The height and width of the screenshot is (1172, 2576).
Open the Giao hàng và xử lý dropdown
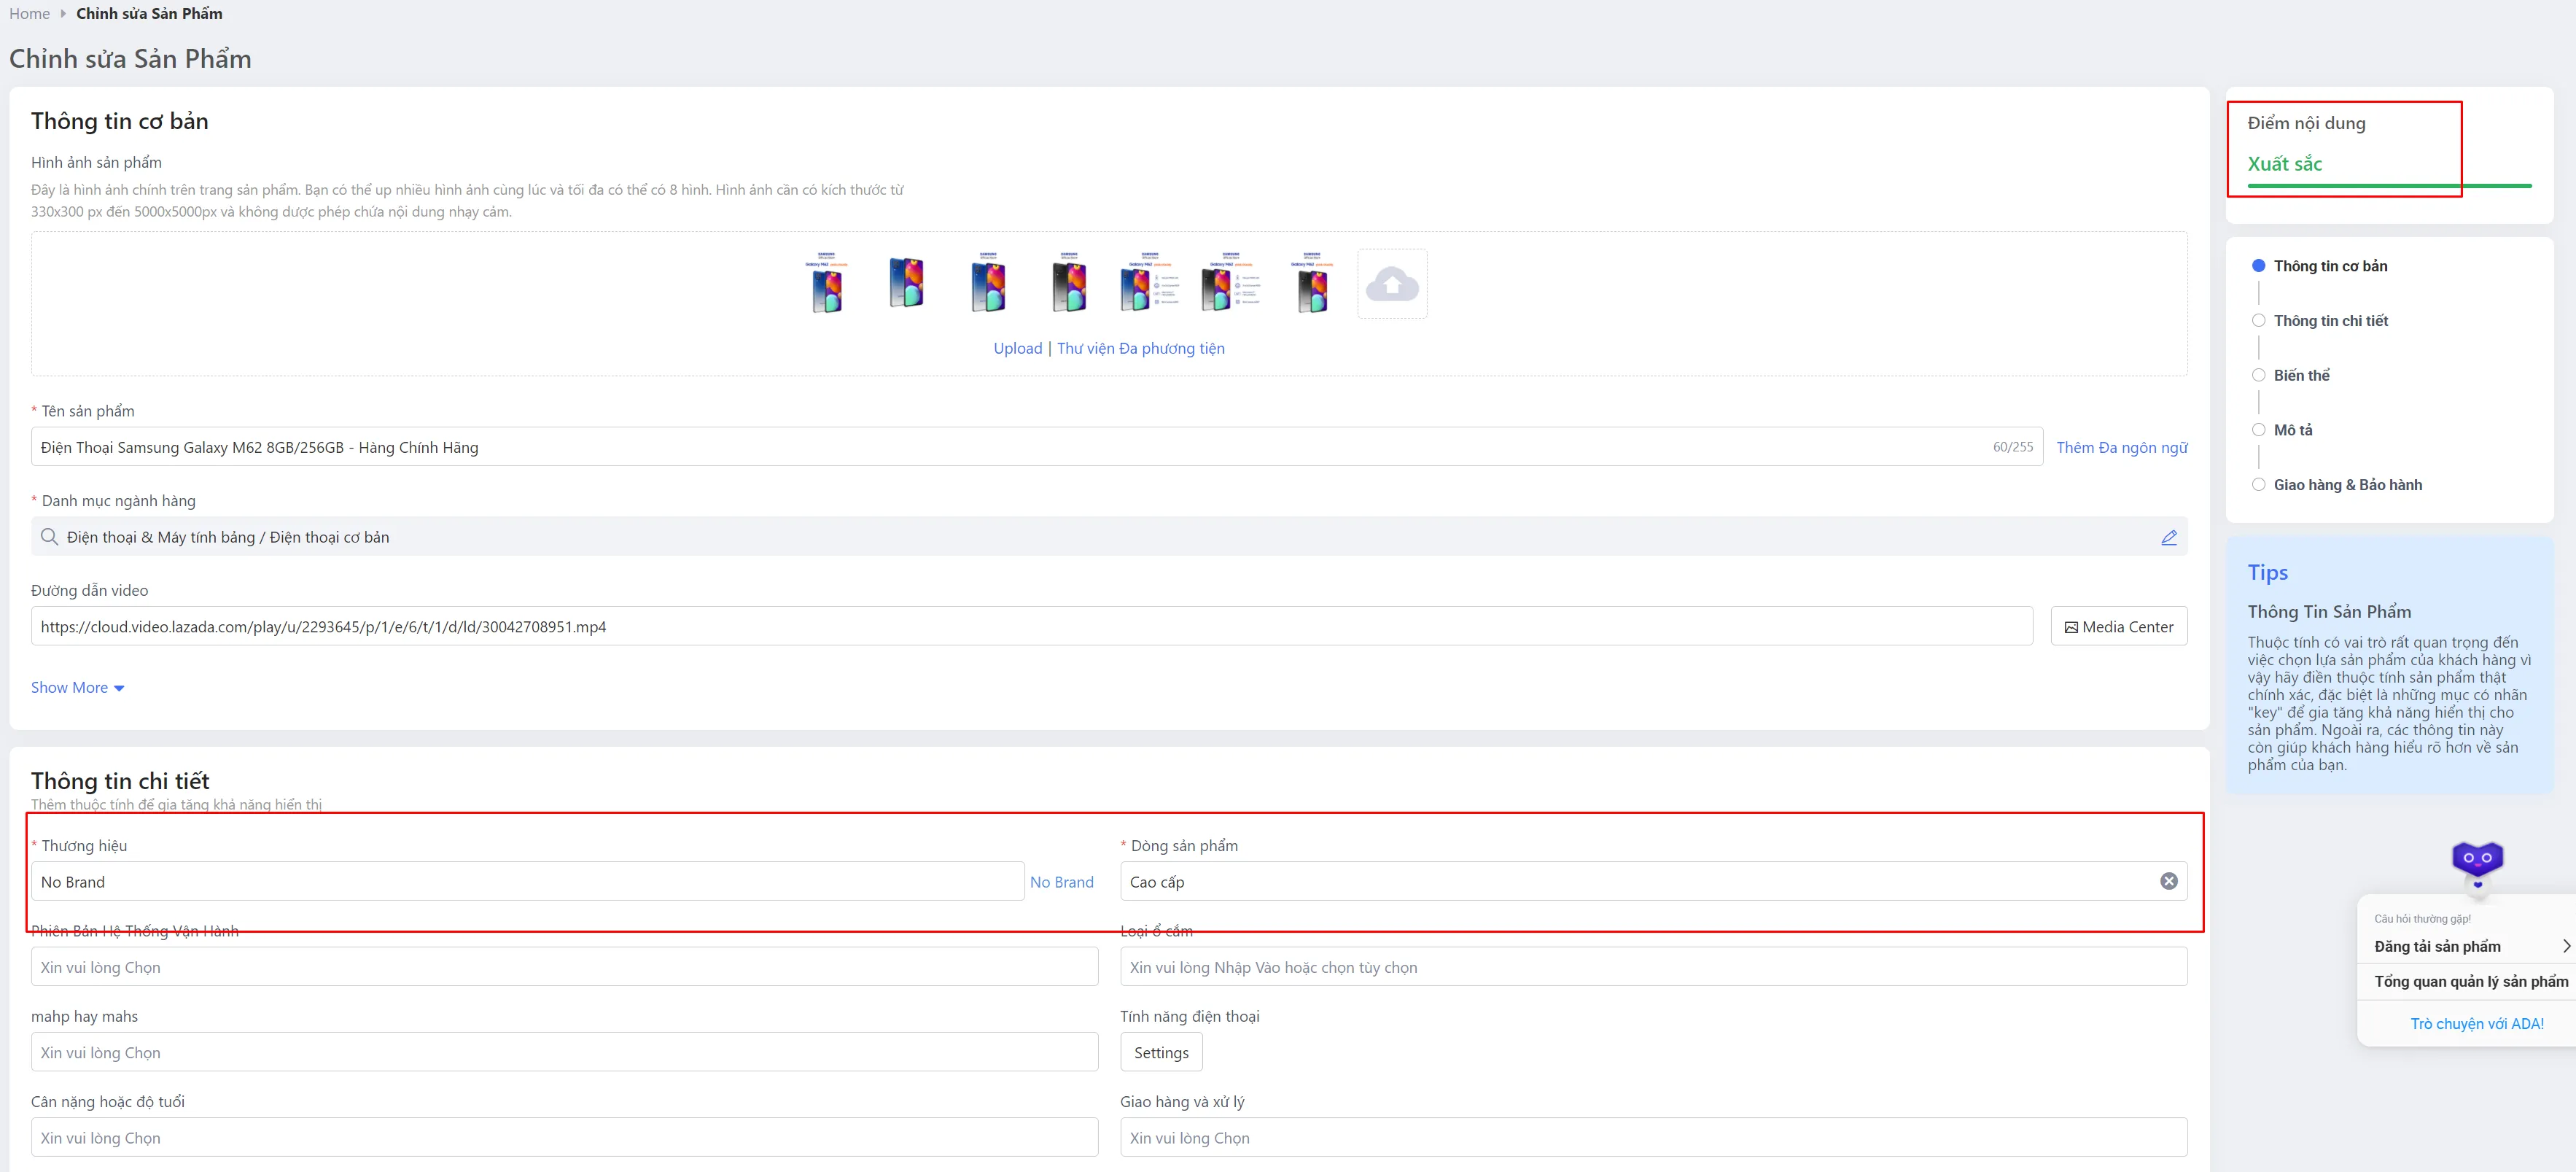pyautogui.click(x=1653, y=1137)
